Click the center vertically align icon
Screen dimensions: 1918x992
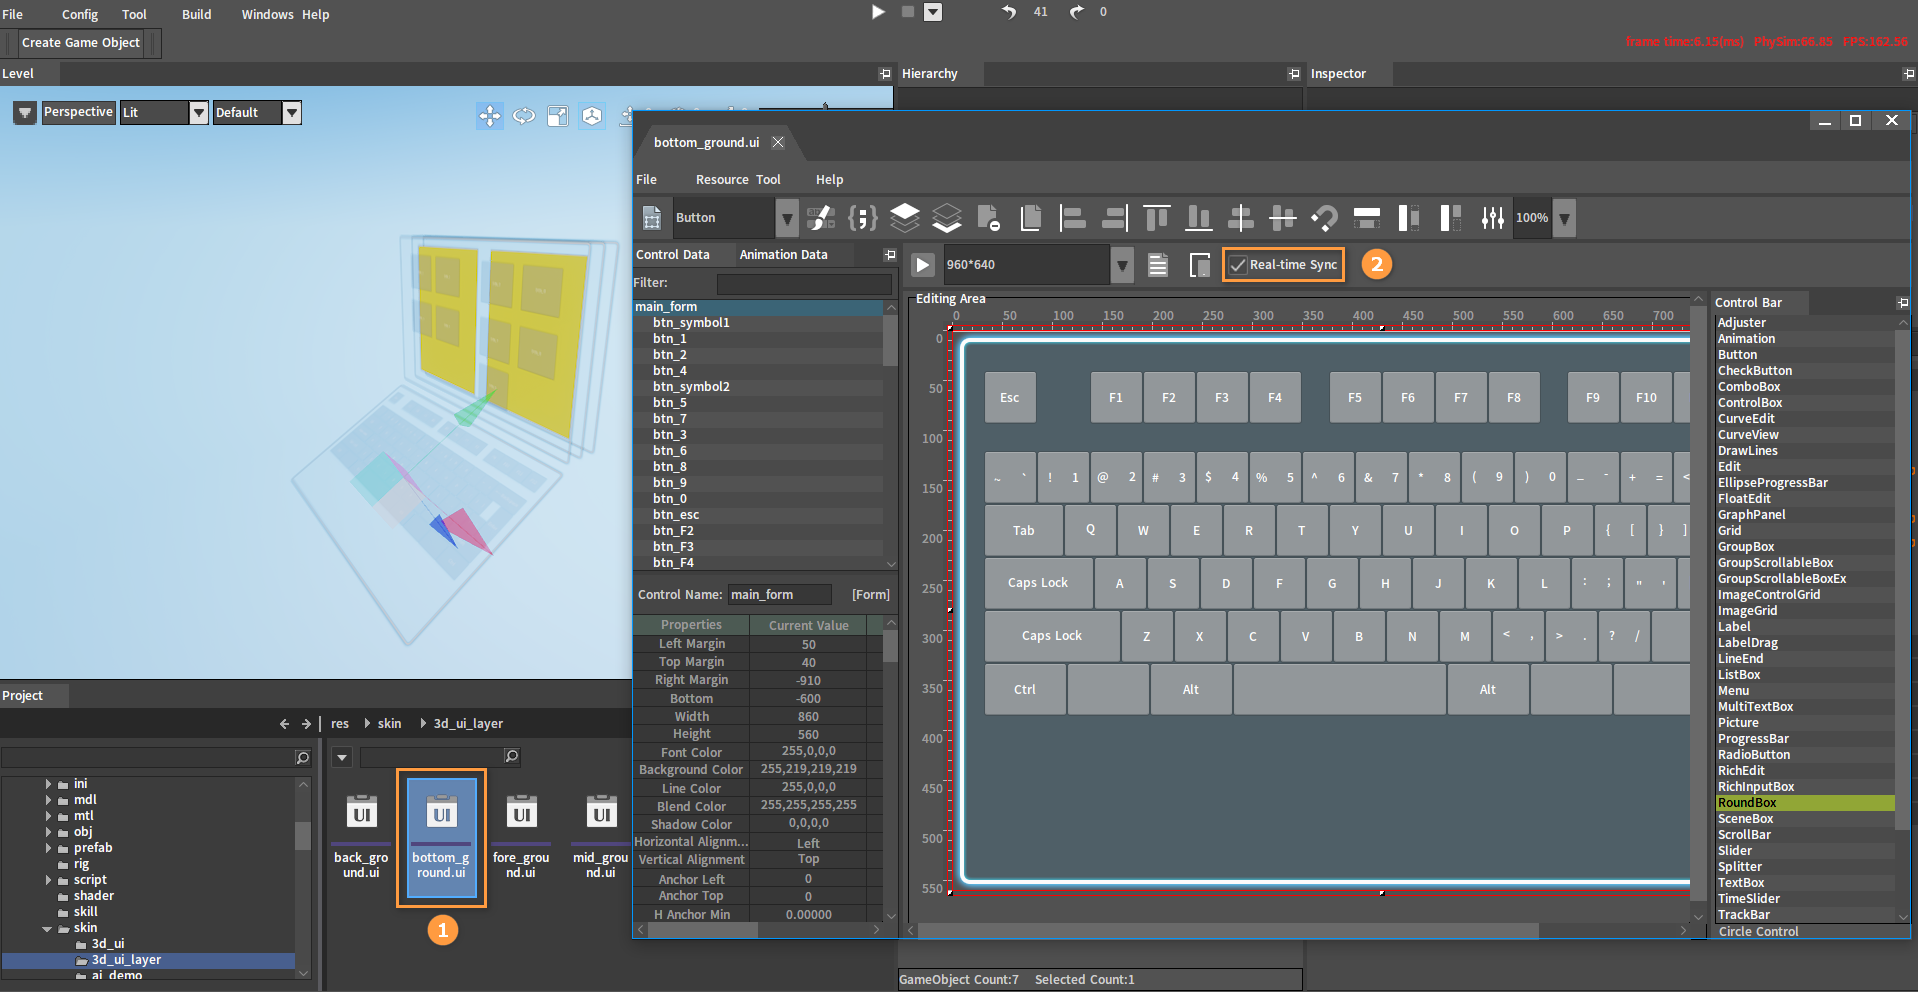pos(1241,218)
